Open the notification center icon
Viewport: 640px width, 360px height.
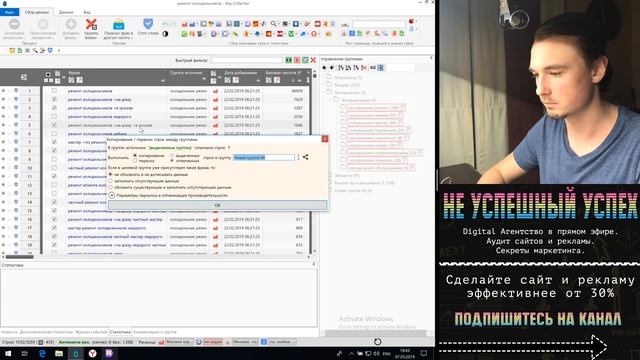pyautogui.click(x=424, y=353)
